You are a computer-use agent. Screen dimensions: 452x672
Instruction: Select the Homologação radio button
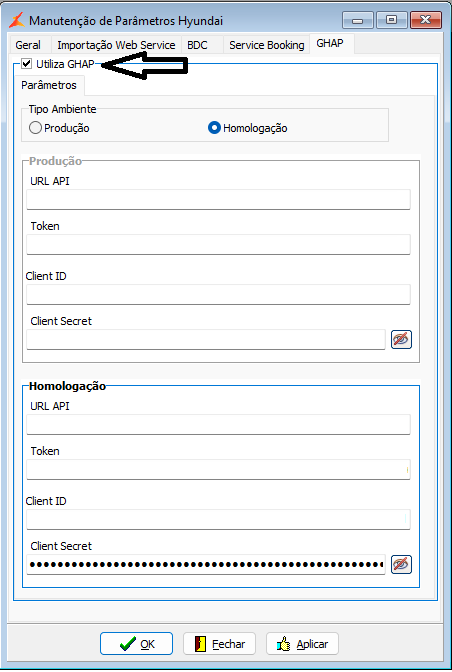click(x=214, y=128)
